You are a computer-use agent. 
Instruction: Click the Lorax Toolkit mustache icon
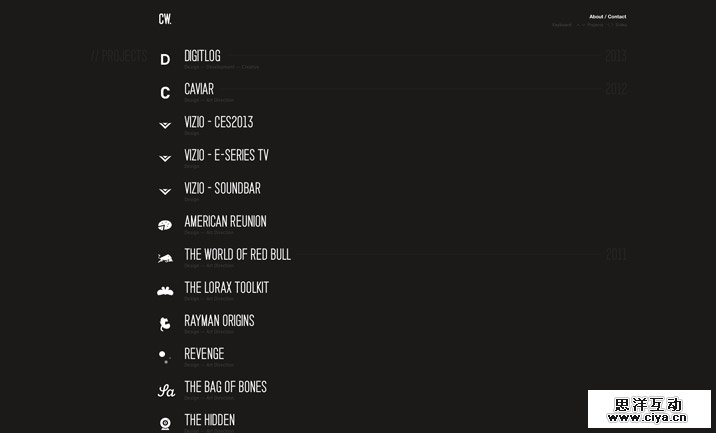click(165, 291)
